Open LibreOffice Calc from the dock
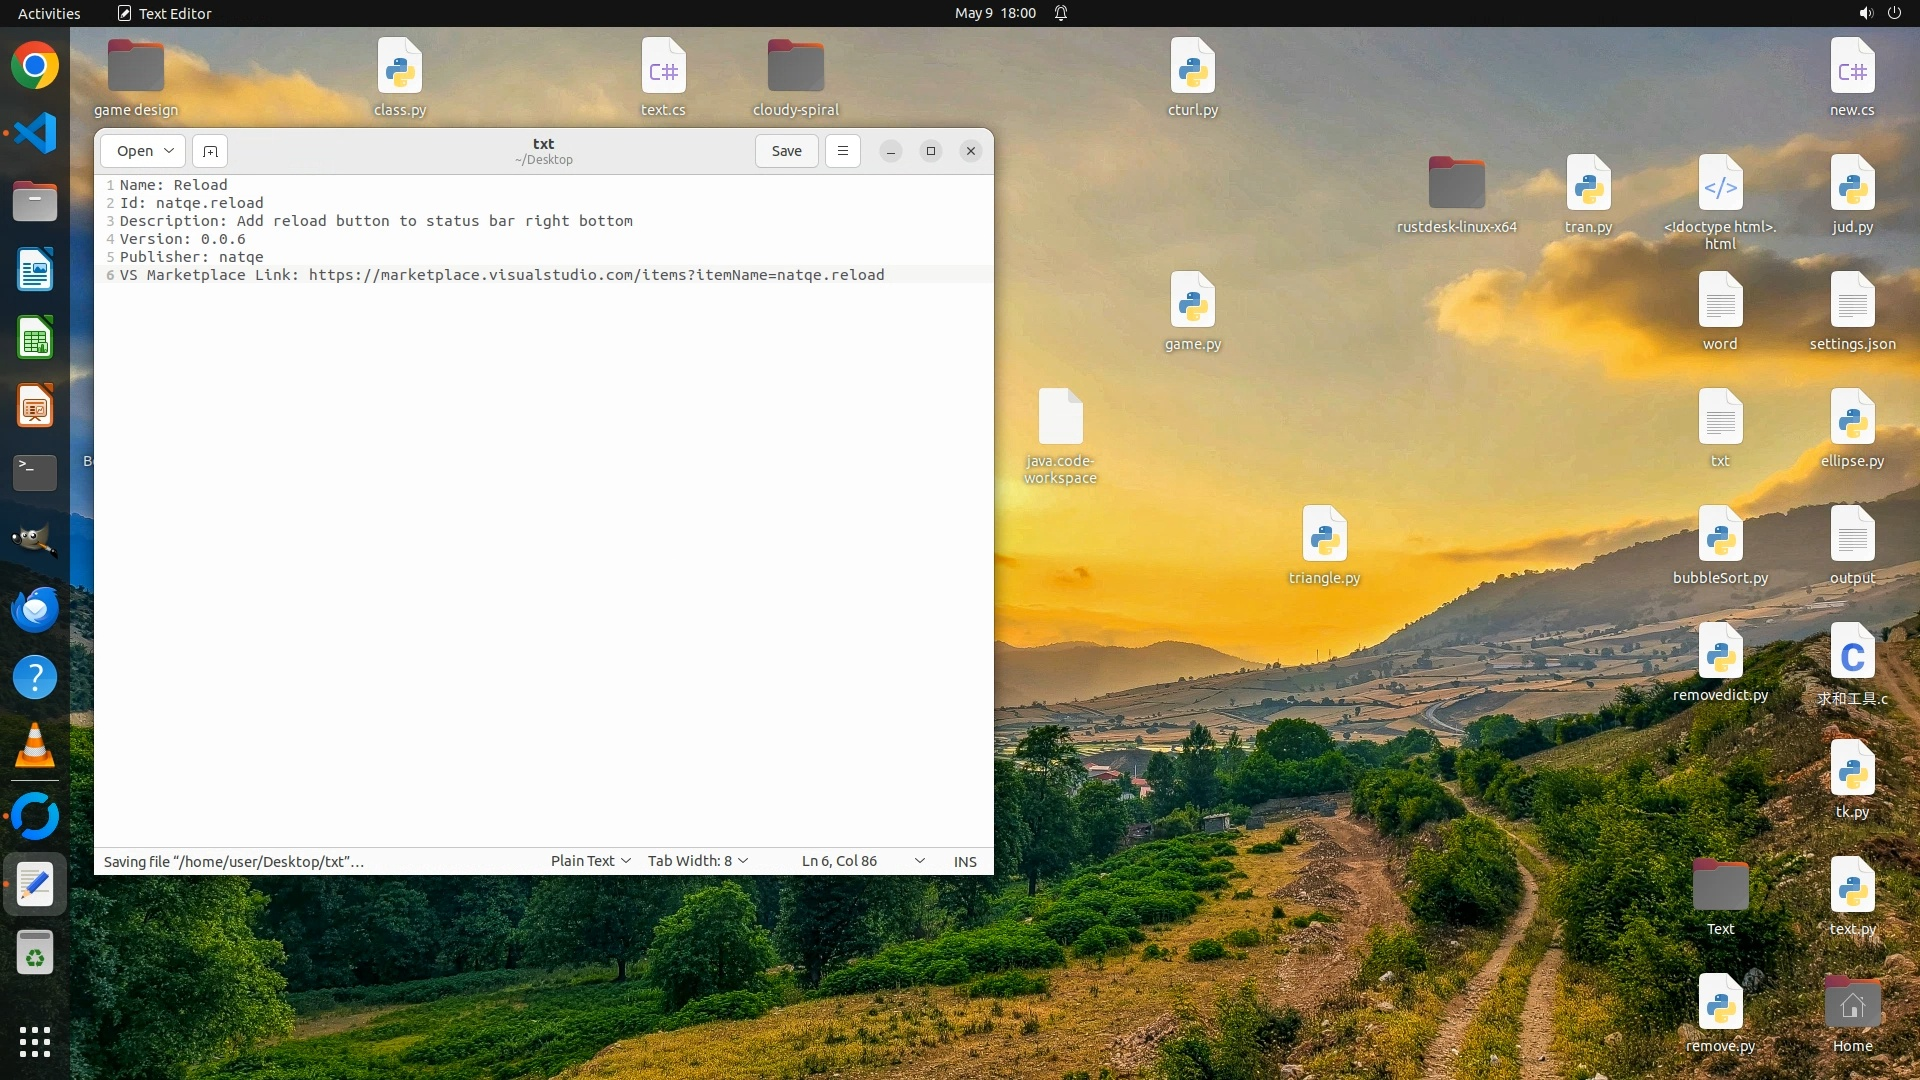Viewport: 1920px width, 1080px height. coord(35,338)
